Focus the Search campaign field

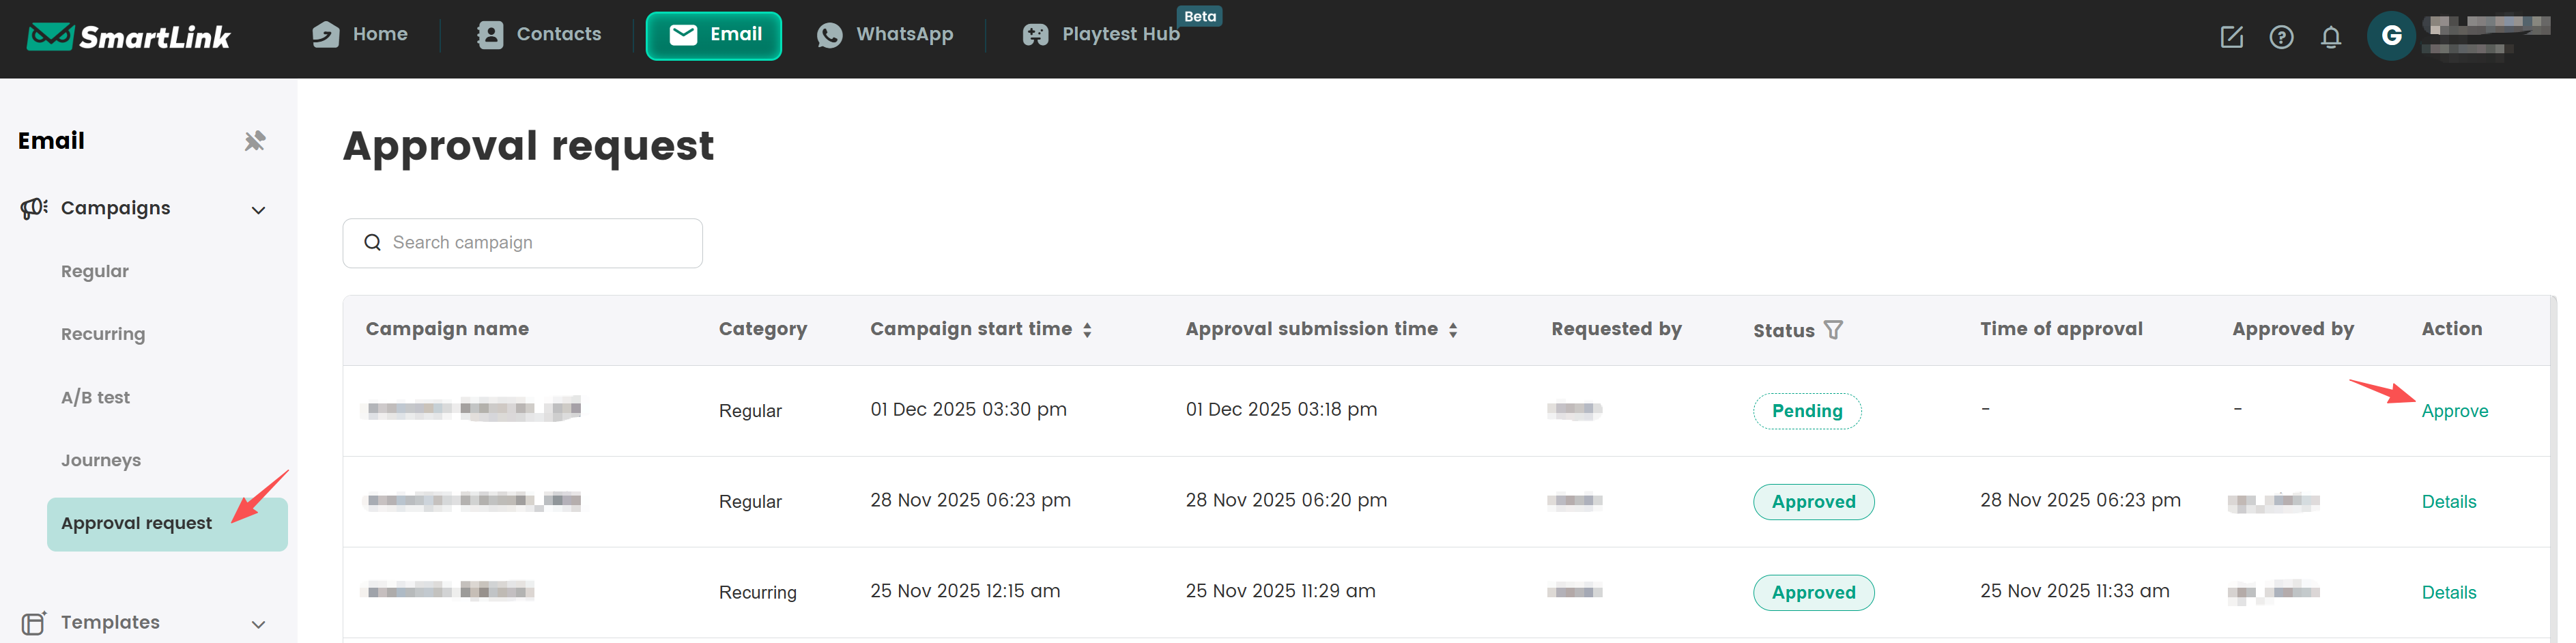click(x=540, y=242)
